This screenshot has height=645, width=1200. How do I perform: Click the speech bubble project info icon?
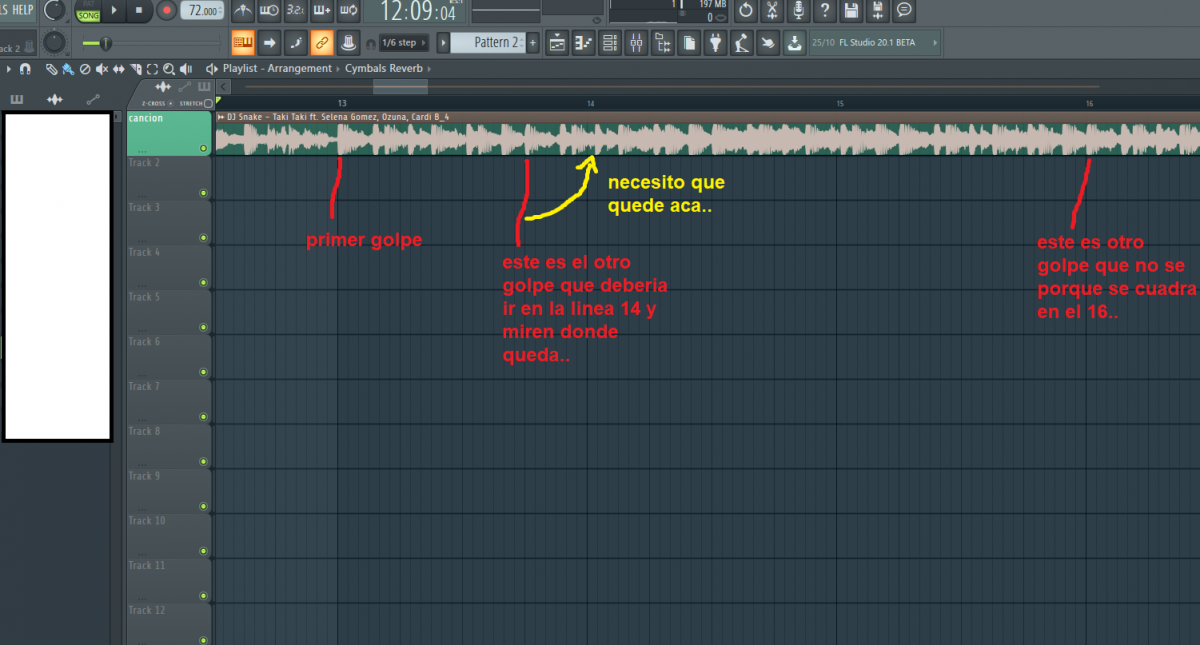click(903, 11)
